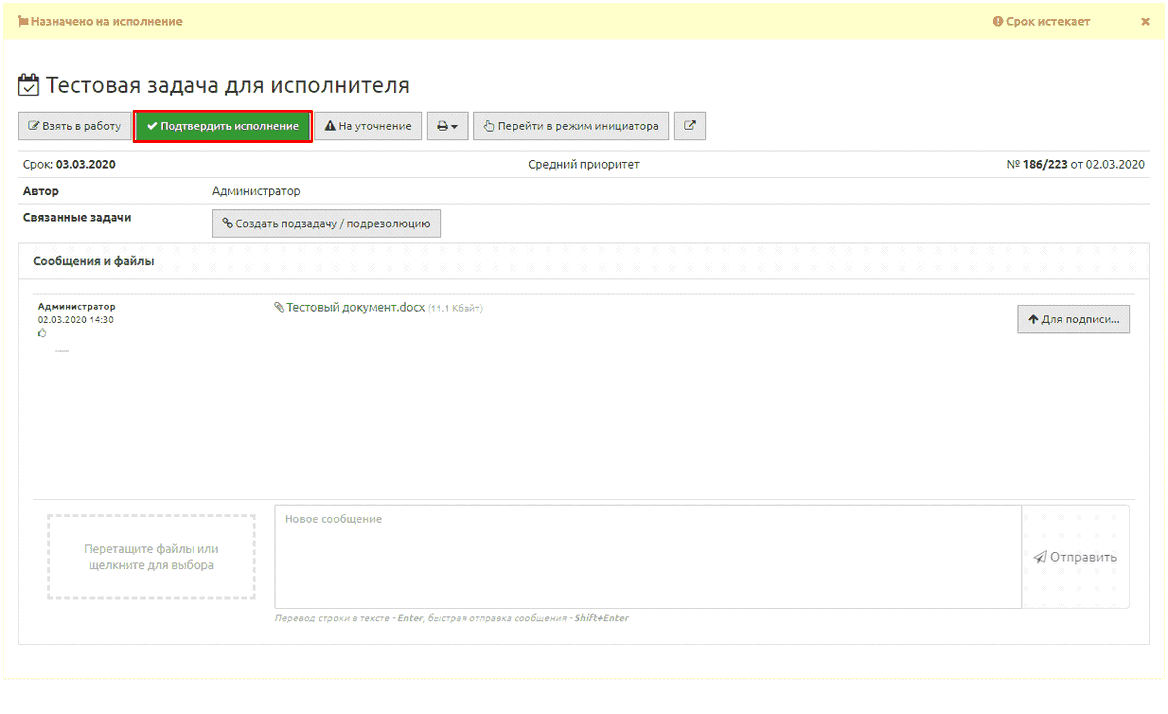Click the calendar-check icon beside the task title
Viewport: 1168px width, 714px height.
click(x=28, y=85)
